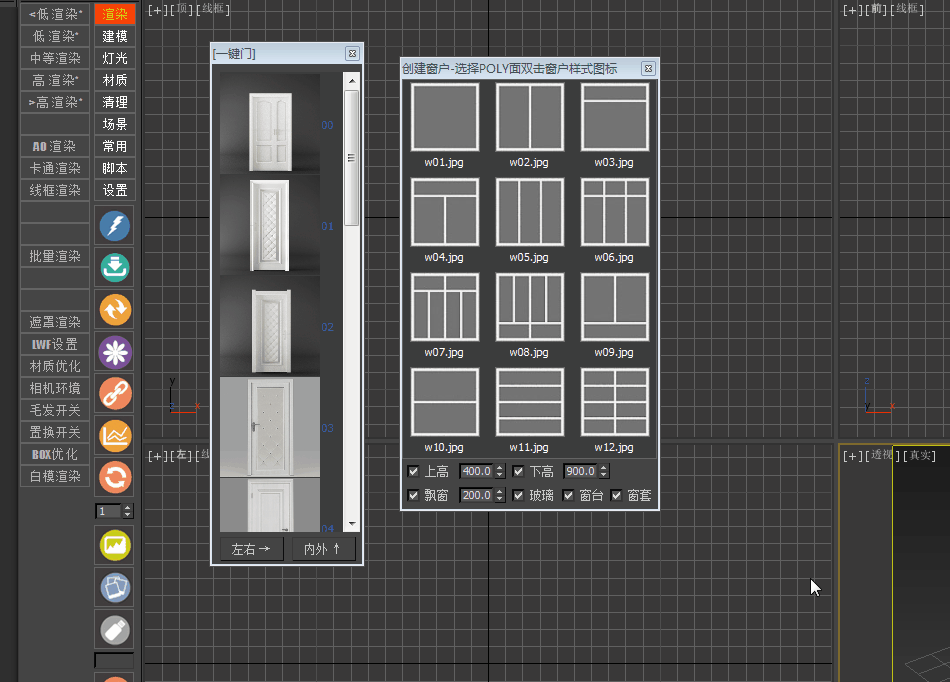Open the 材质 tab
Image resolution: width=950 pixels, height=682 pixels.
coord(114,80)
